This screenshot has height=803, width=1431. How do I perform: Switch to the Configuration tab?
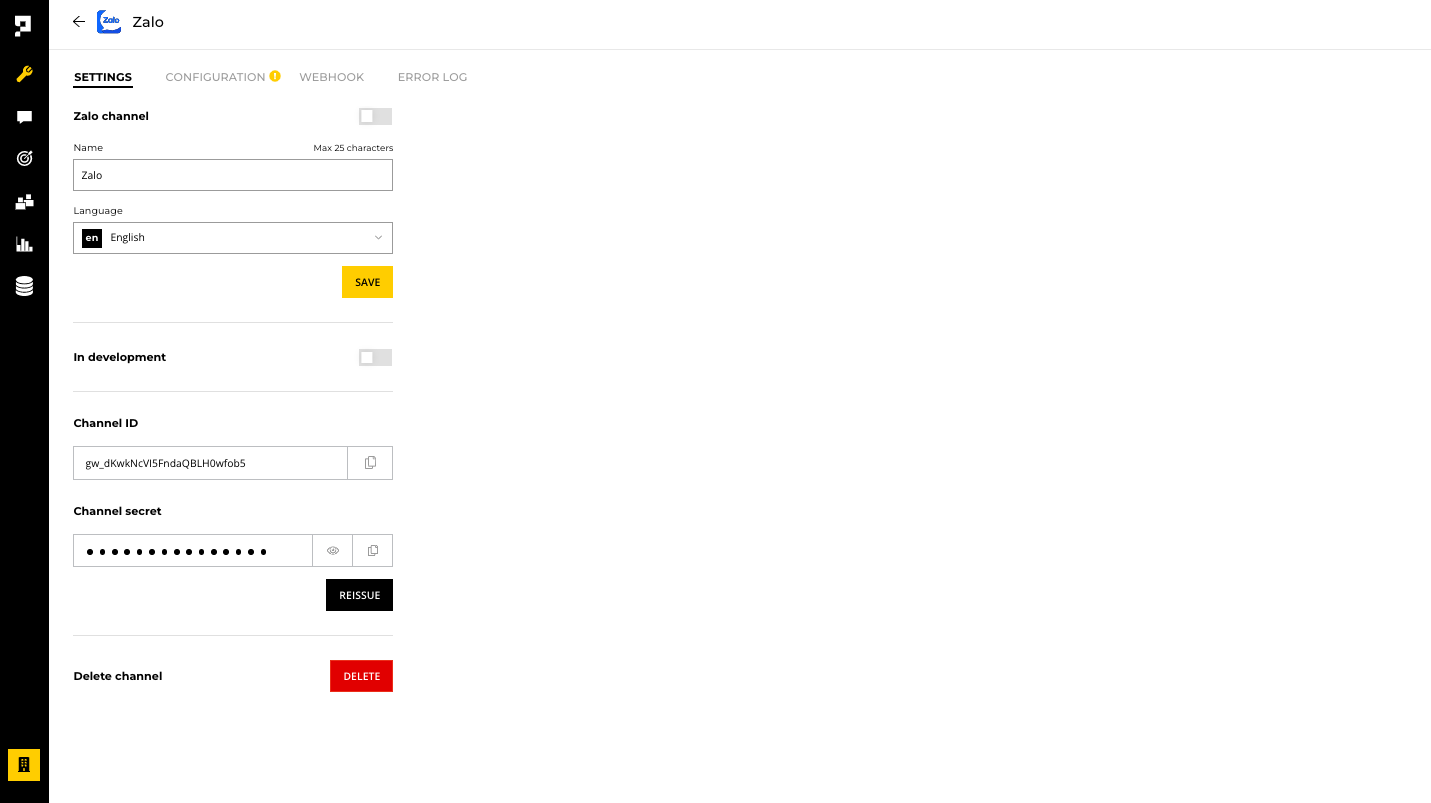(215, 77)
